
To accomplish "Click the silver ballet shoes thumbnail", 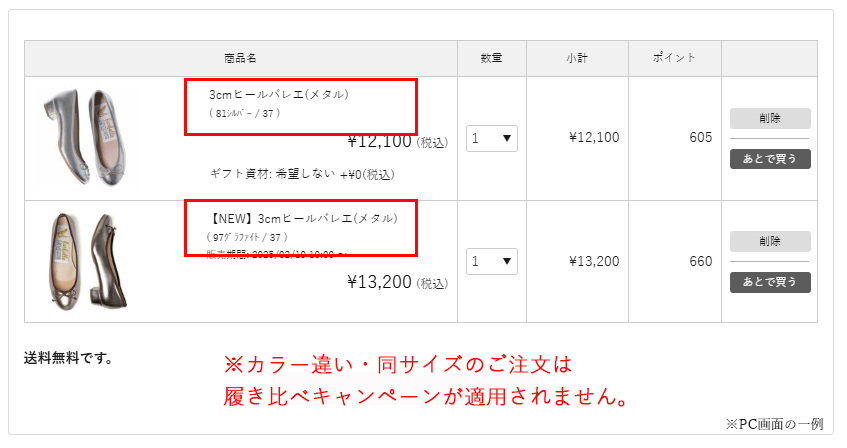I will pos(91,138).
